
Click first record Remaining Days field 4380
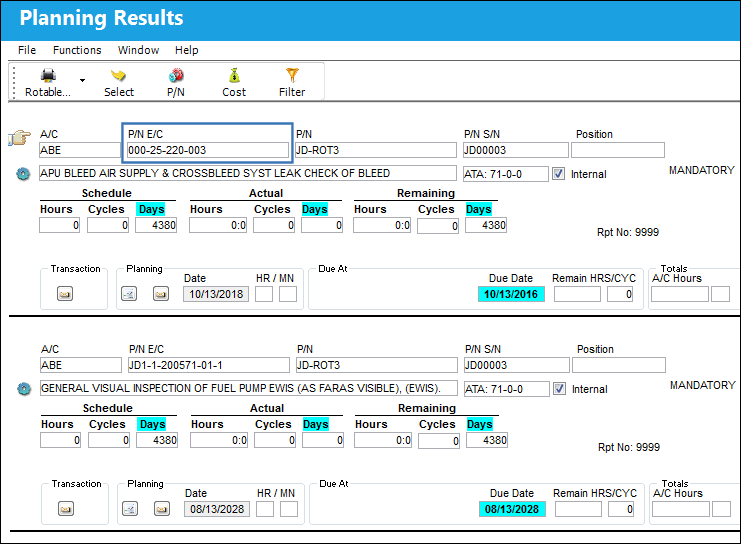(486, 225)
